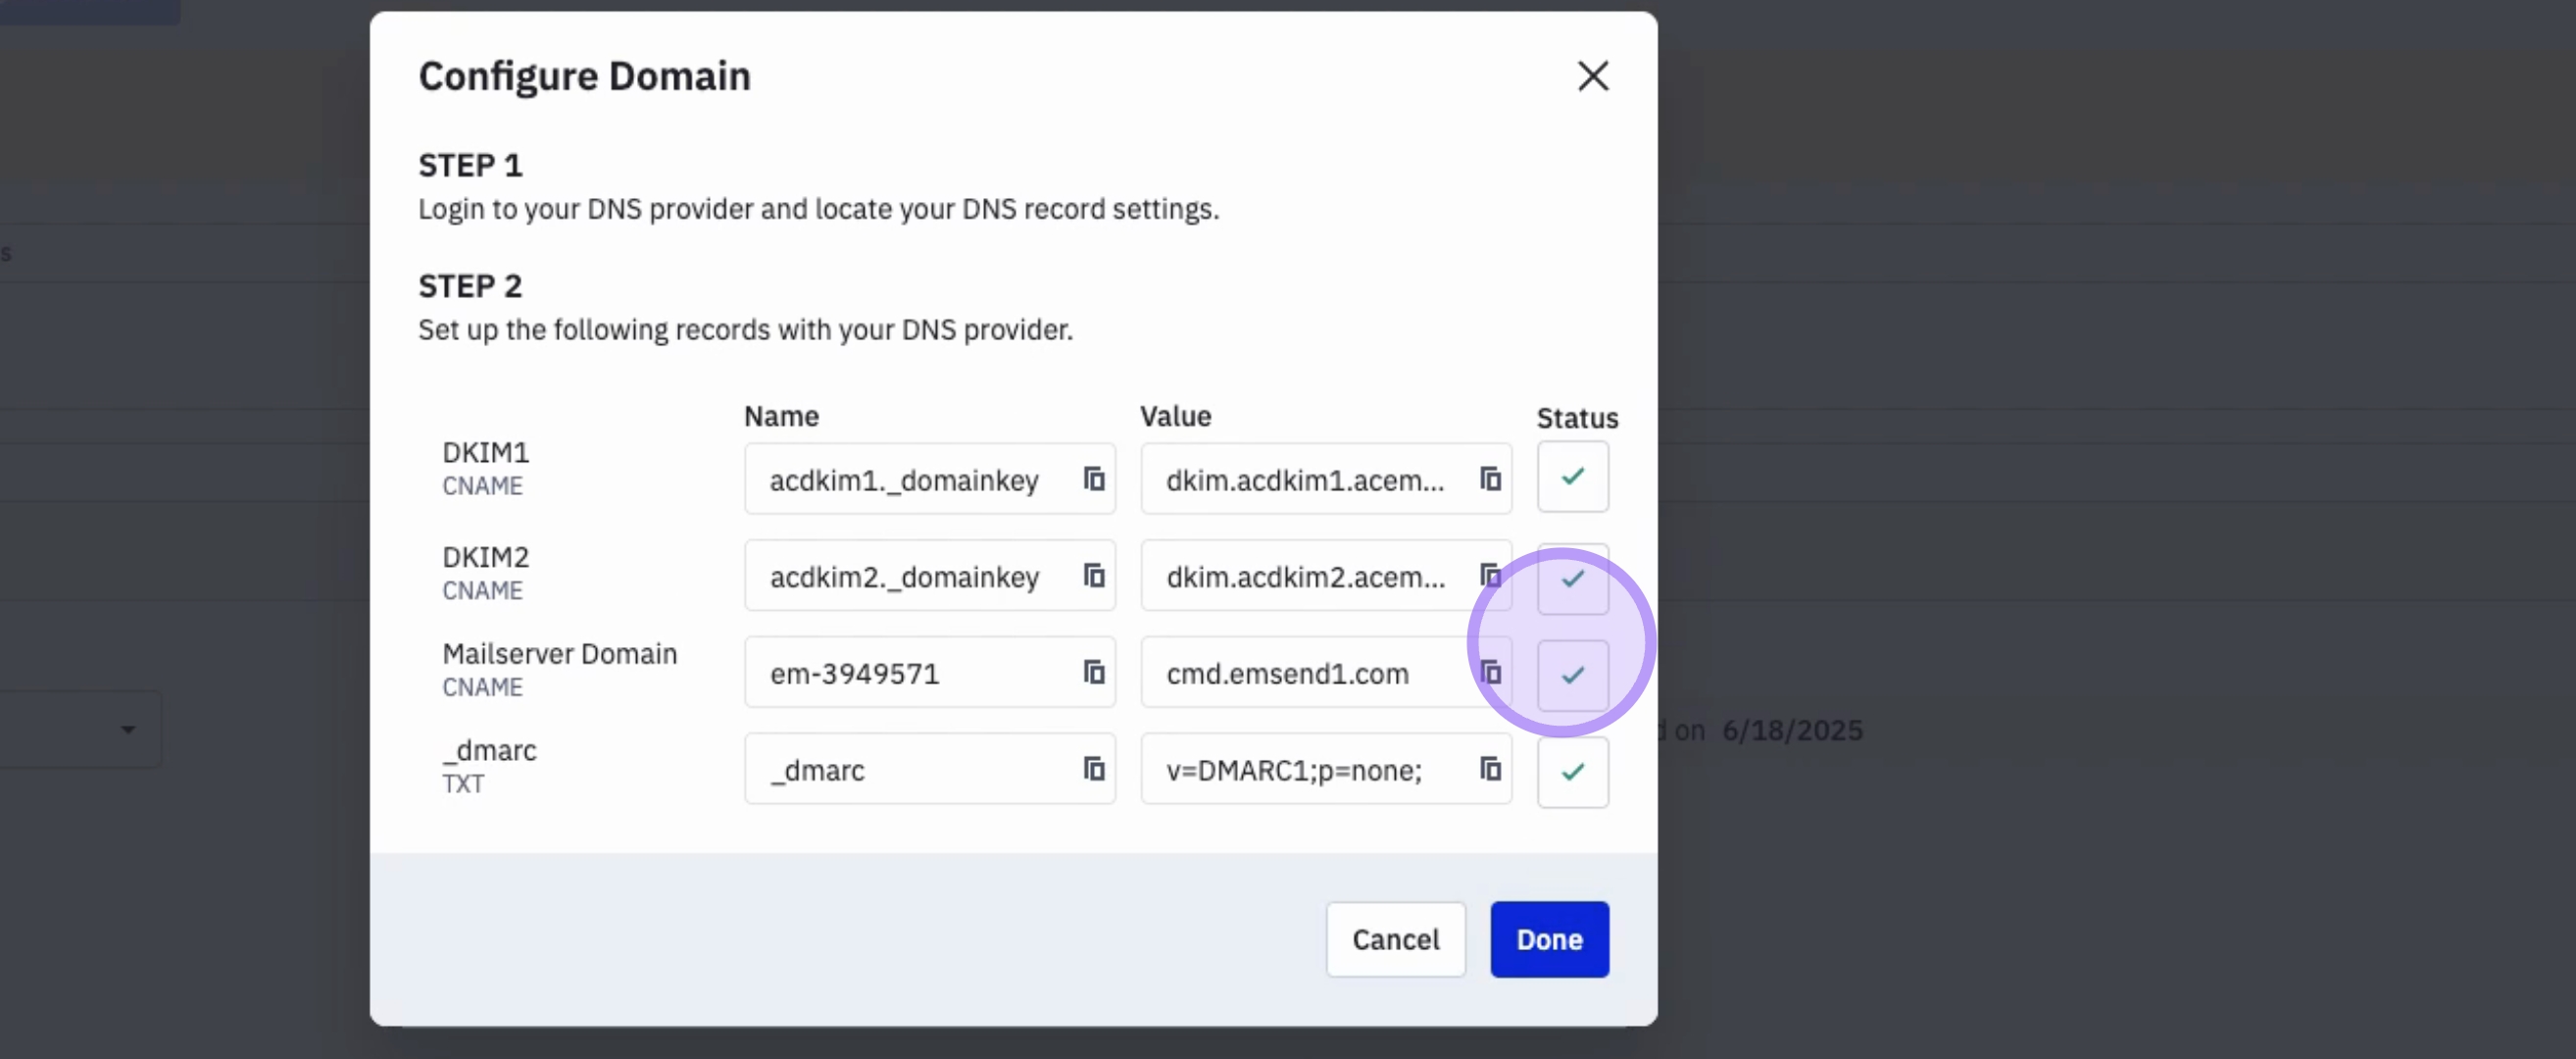Copy the DKIM1 name acdkim1._domainkey

tap(1094, 479)
